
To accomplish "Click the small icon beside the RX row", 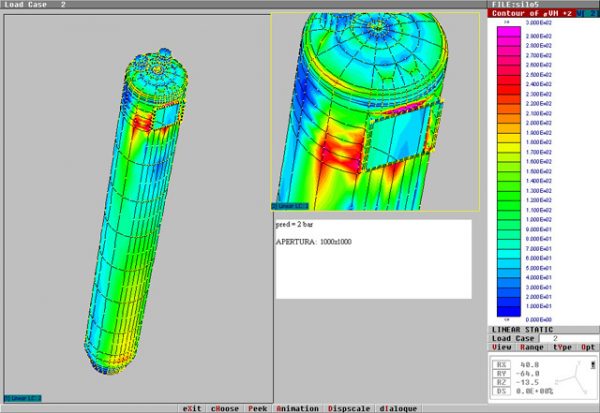I will tap(593, 365).
